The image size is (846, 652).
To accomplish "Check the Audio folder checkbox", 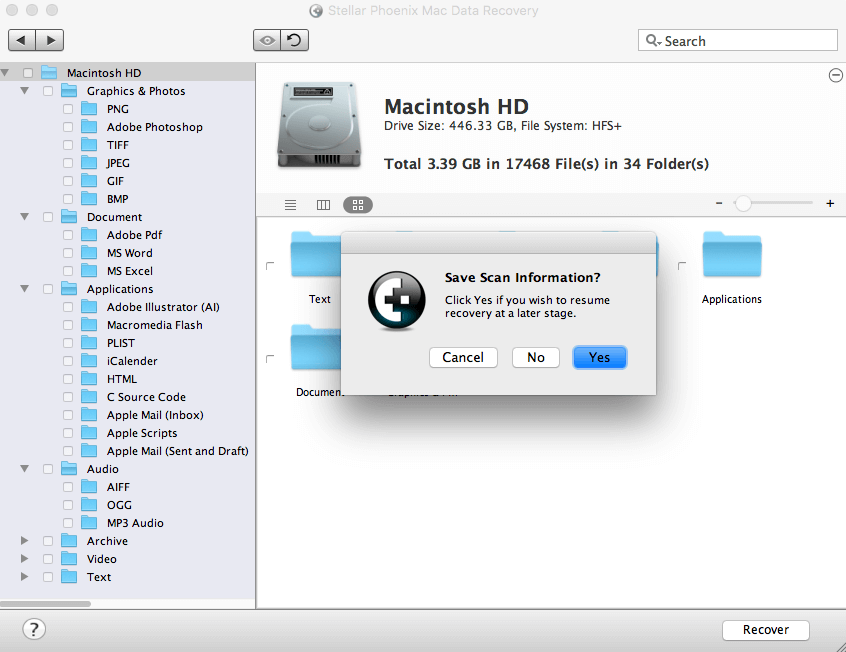I will [x=48, y=469].
